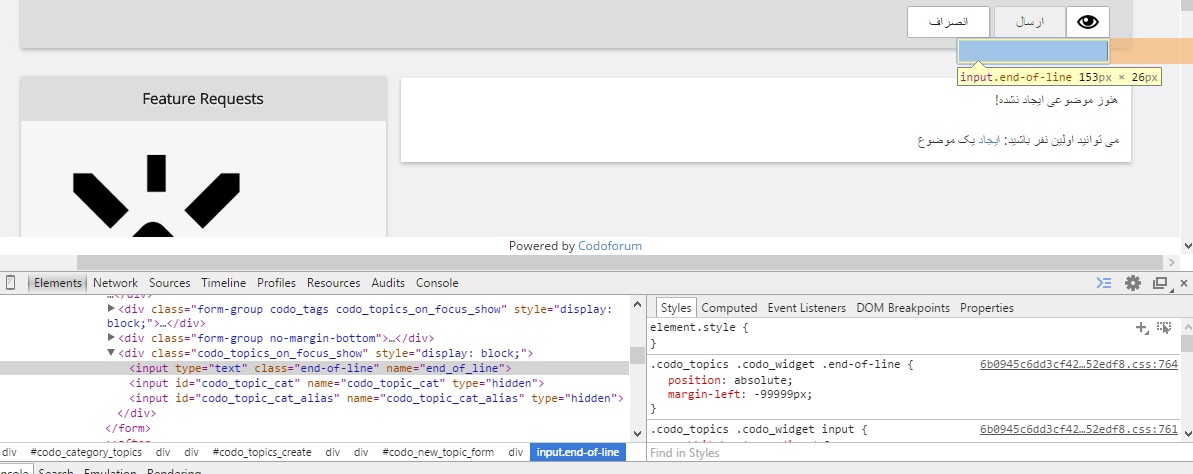Collapse the codo_topics_on_focus_show div node
Image resolution: width=1193 pixels, height=474 pixels.
click(111, 353)
